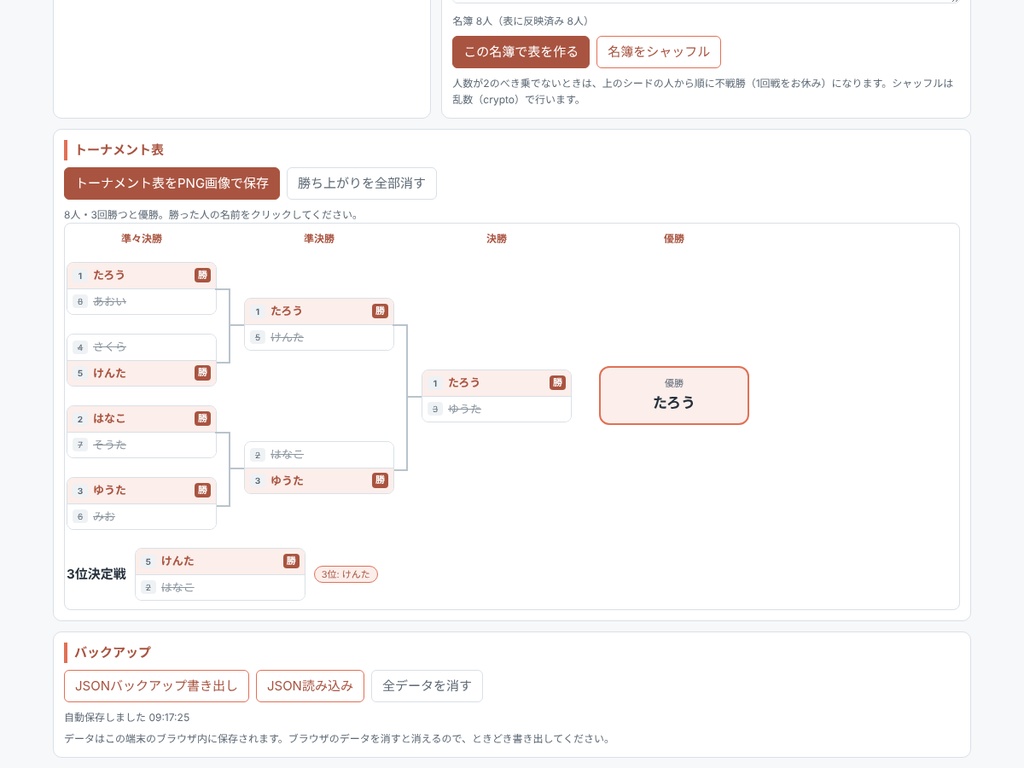Screen dimensions: 1024x768
Task: Click 勝 badge on semifinal たろう
Action: [379, 312]
